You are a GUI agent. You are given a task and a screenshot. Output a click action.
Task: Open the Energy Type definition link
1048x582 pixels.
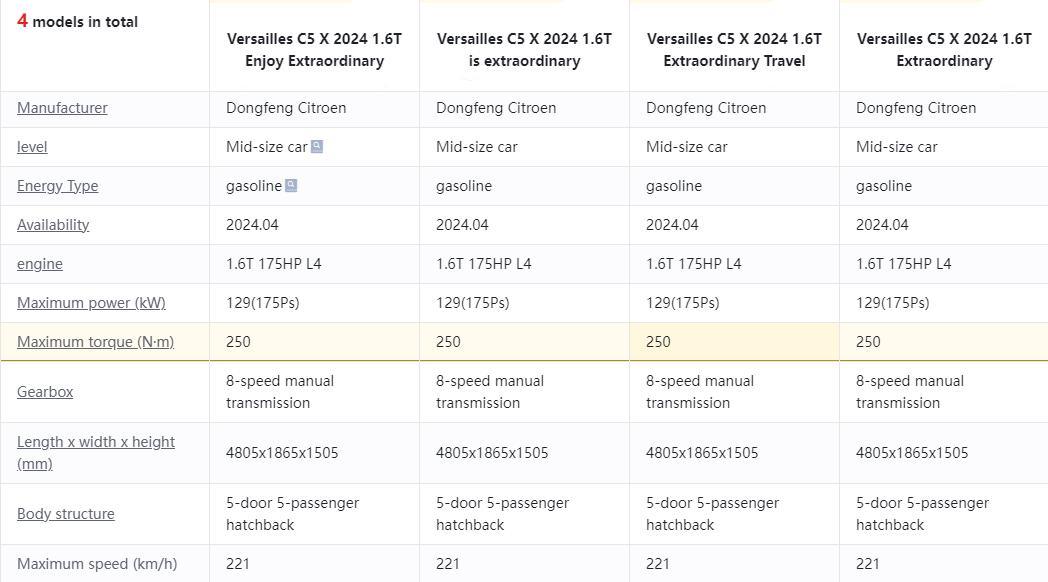[57, 186]
